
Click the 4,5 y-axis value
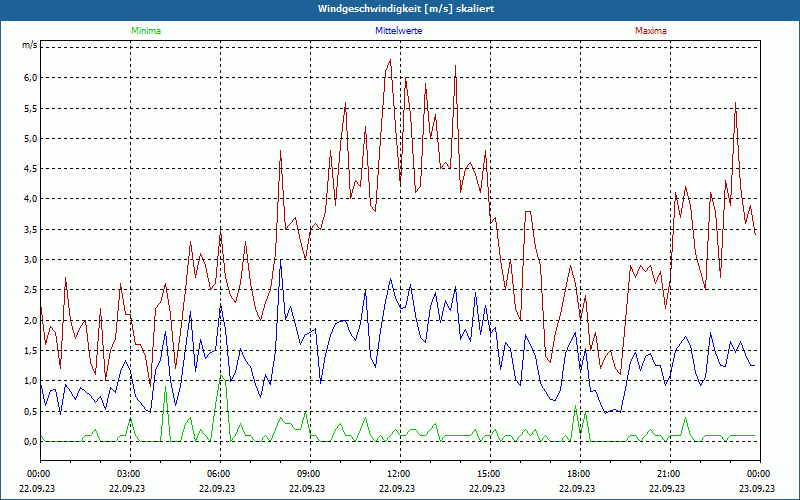(x=31, y=169)
